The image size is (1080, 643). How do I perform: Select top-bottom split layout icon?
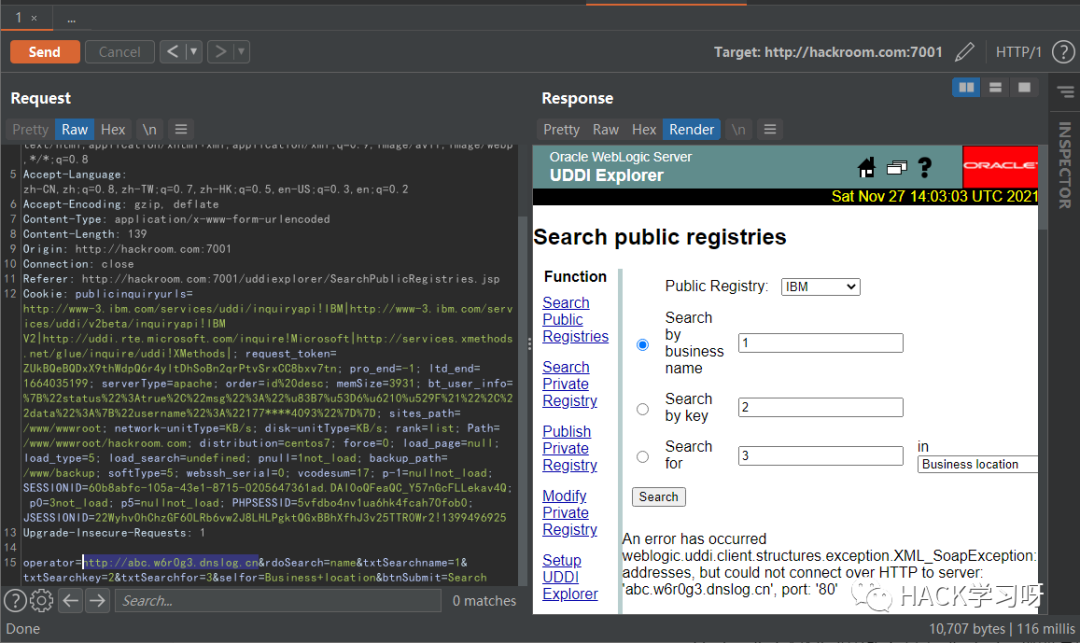(x=995, y=87)
